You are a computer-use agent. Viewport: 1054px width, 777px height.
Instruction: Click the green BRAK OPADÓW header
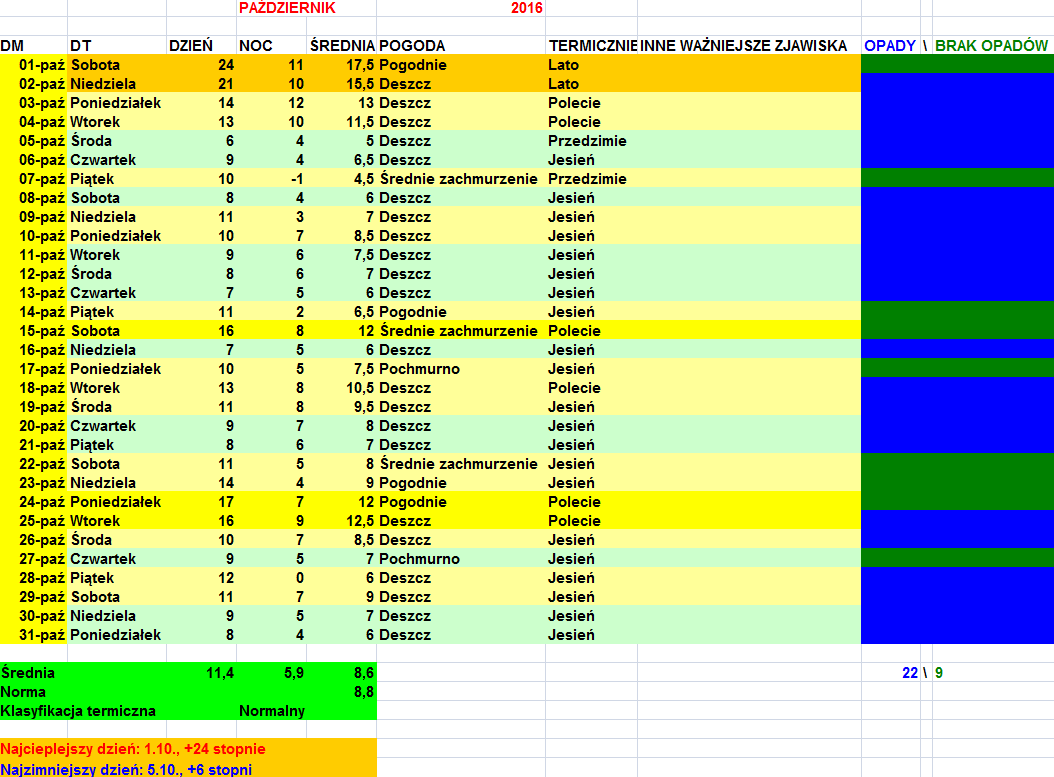(x=991, y=46)
